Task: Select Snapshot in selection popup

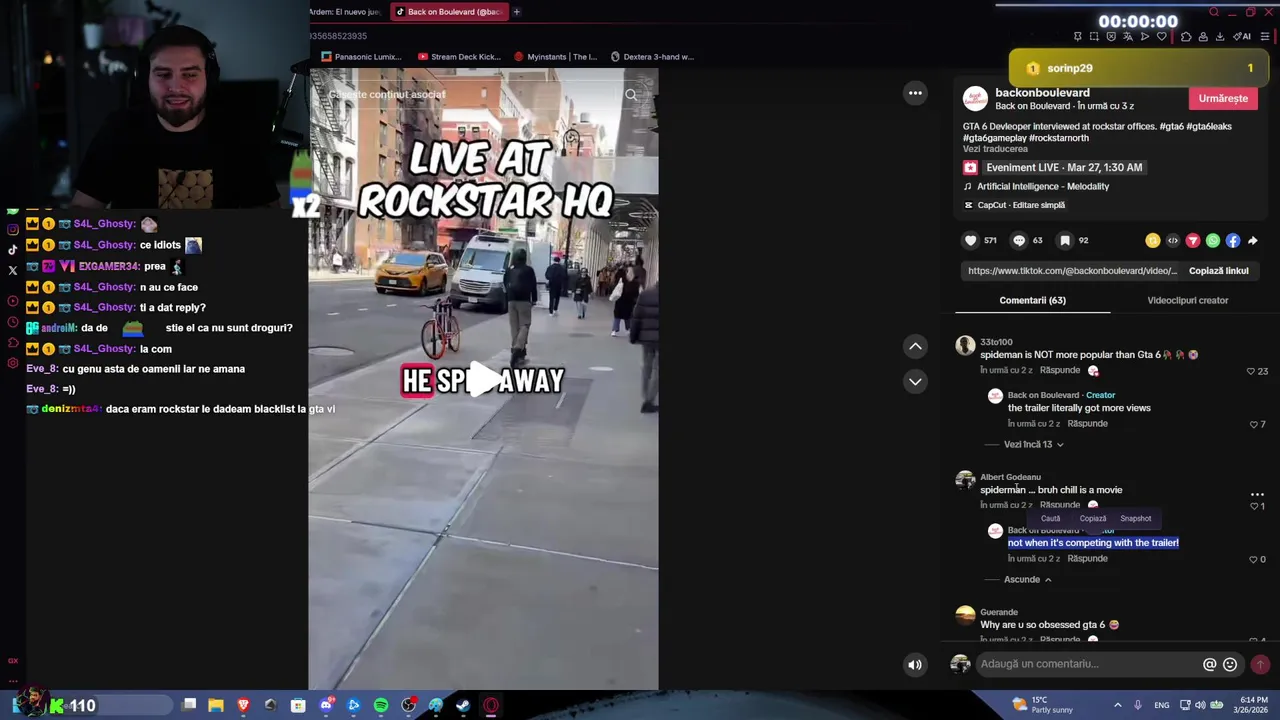Action: click(x=1136, y=518)
